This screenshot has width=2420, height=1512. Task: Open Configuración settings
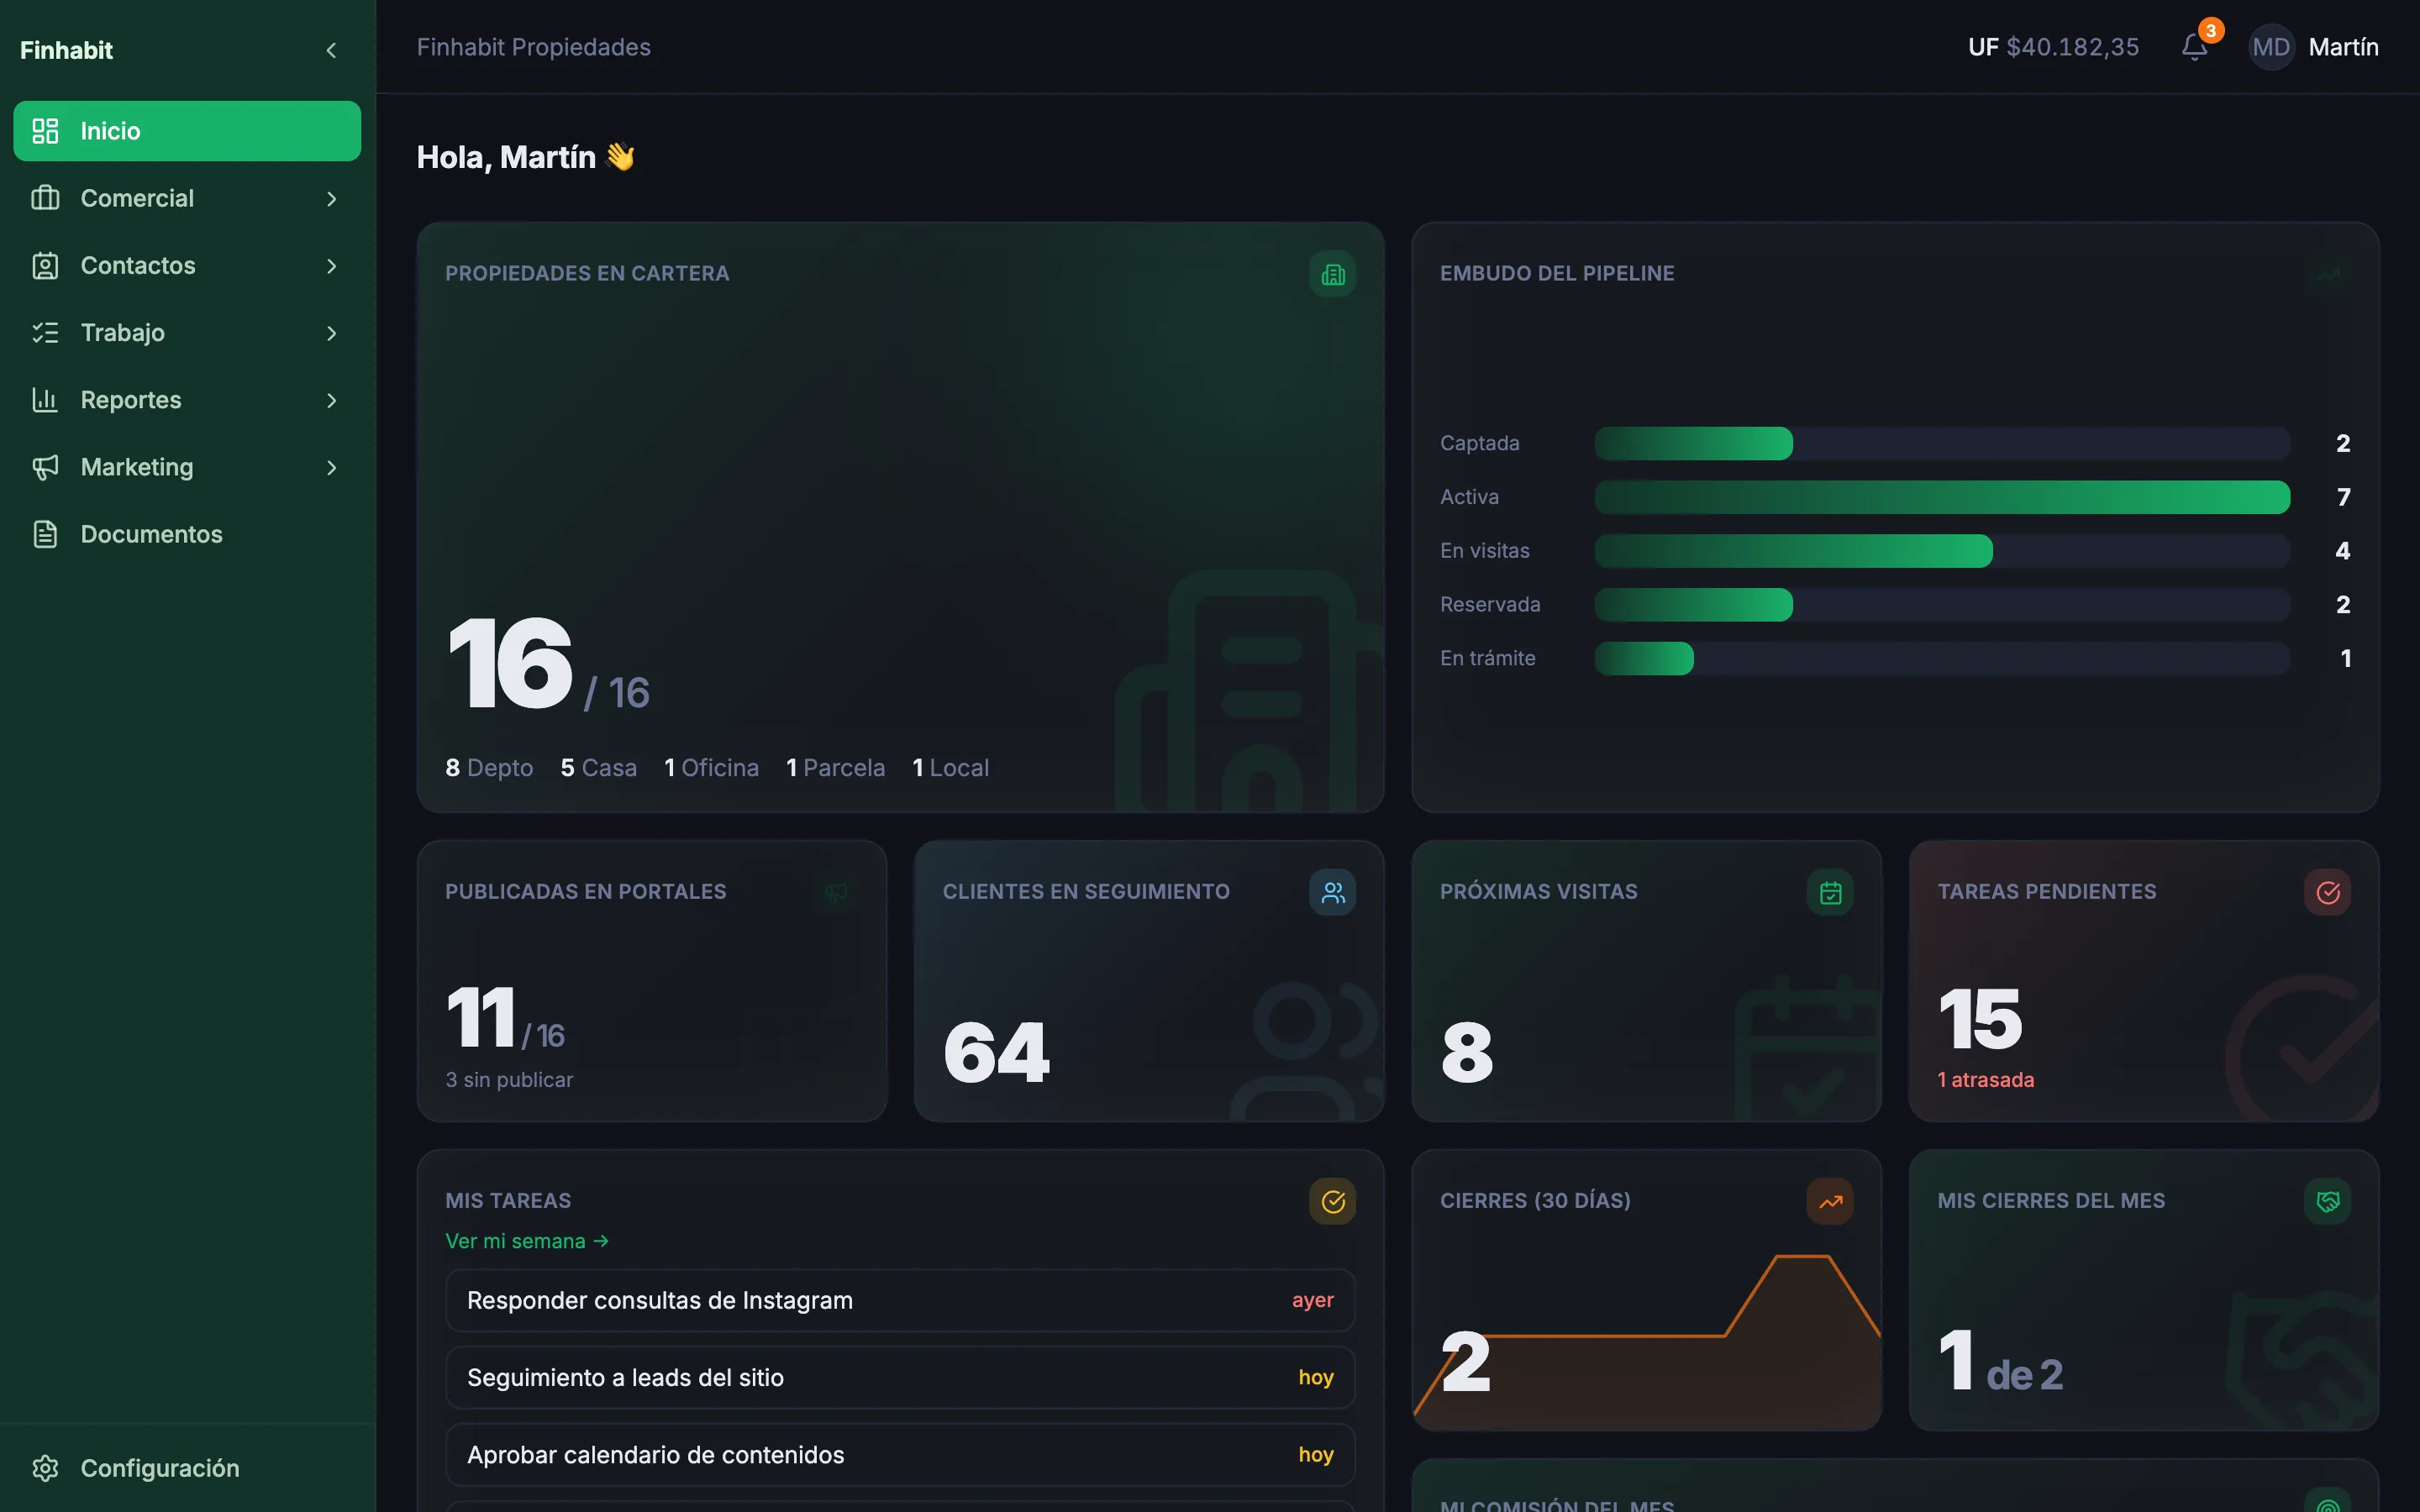(187, 1468)
